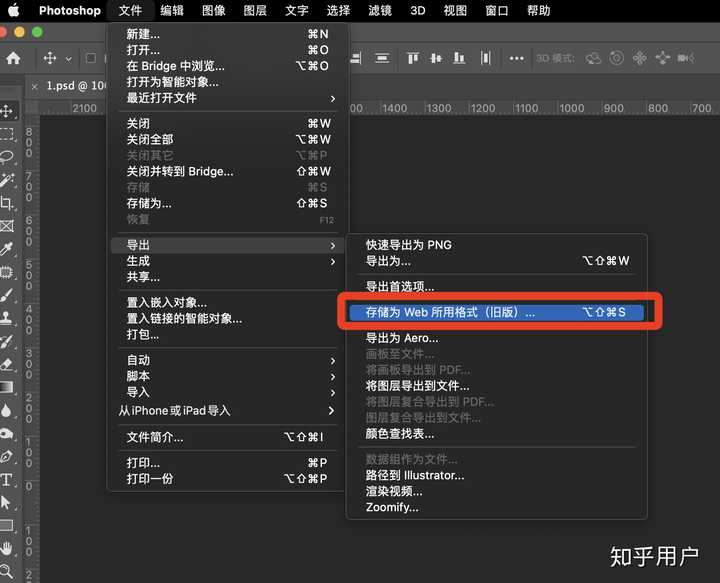Screen dimensions: 720x583
Task: Open the Apple menu
Action: [13, 10]
